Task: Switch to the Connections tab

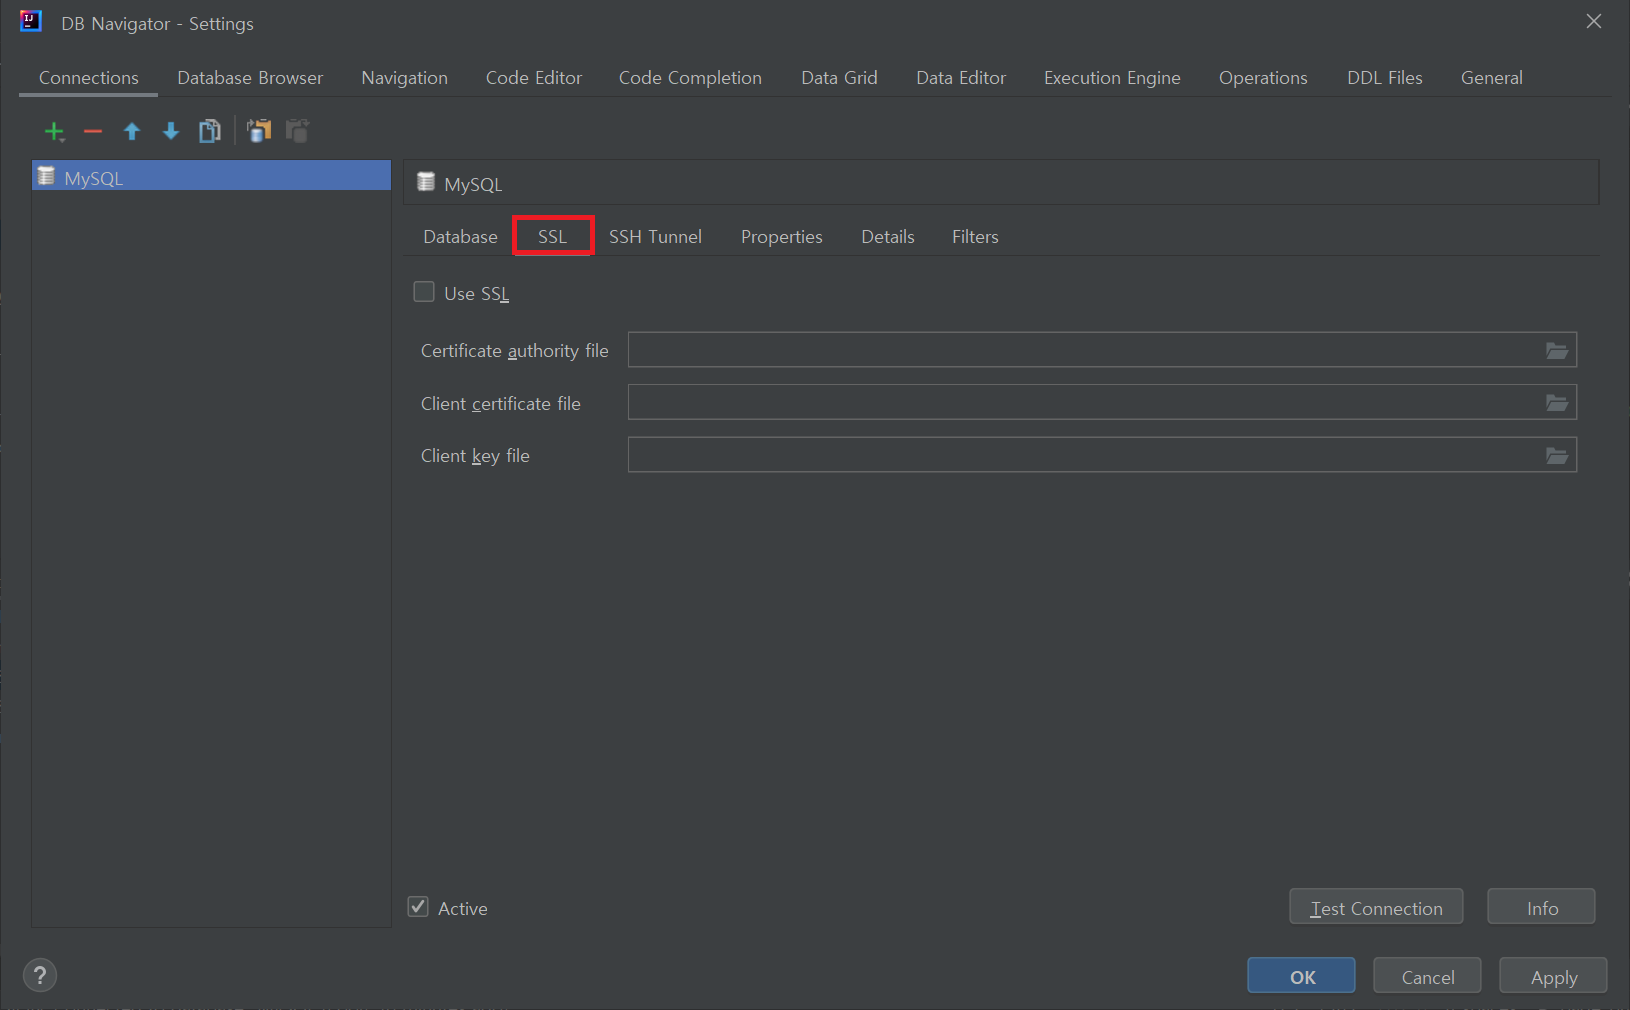Action: 89,78
